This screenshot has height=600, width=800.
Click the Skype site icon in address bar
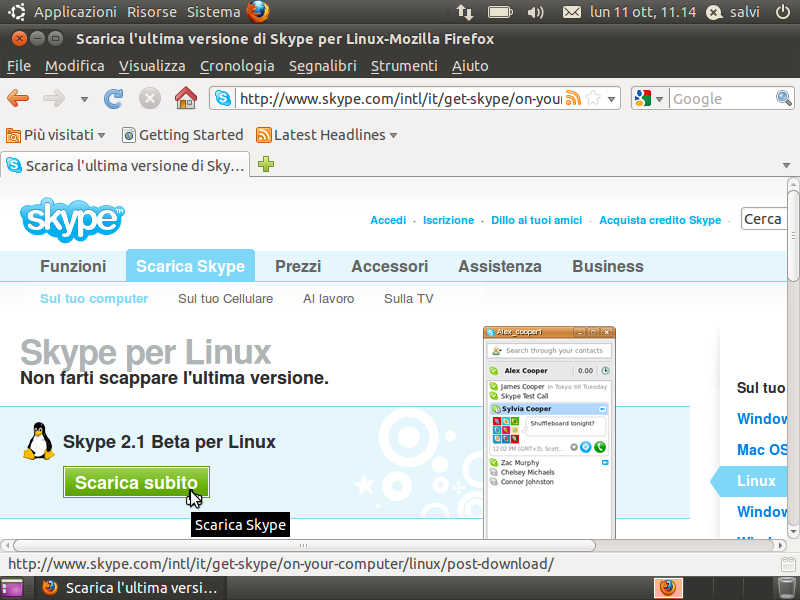point(223,98)
